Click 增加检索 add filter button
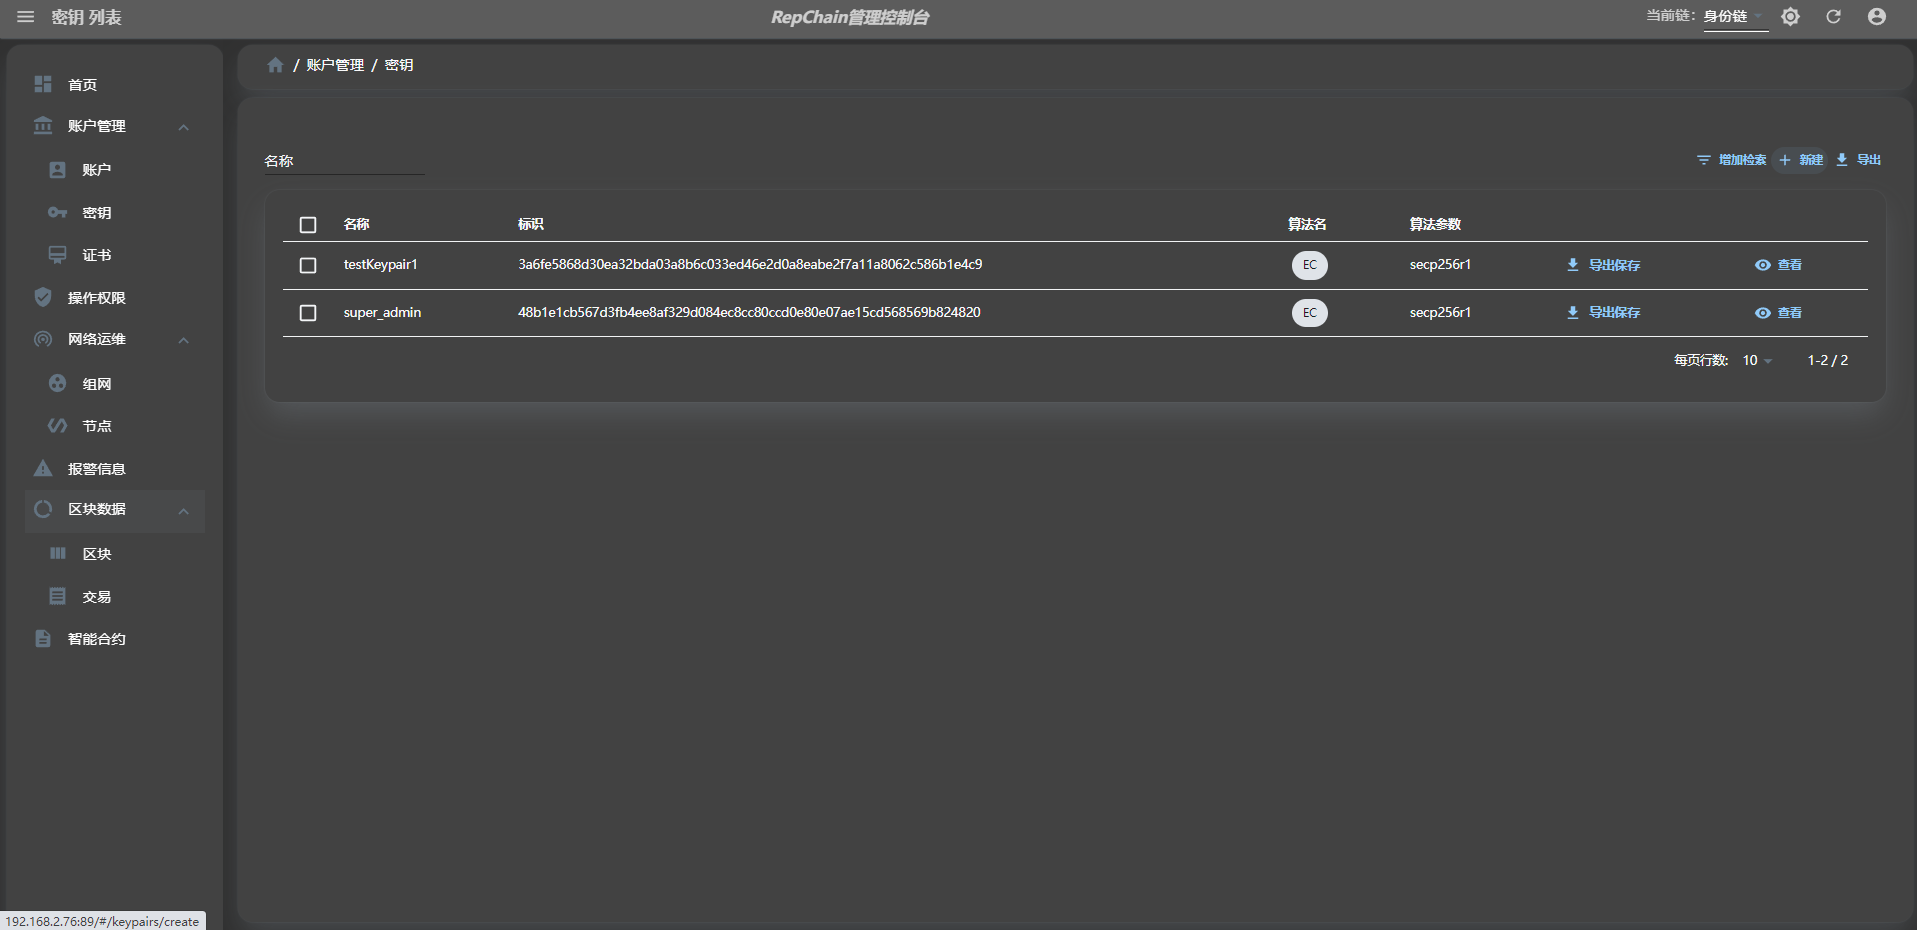 pyautogui.click(x=1732, y=160)
